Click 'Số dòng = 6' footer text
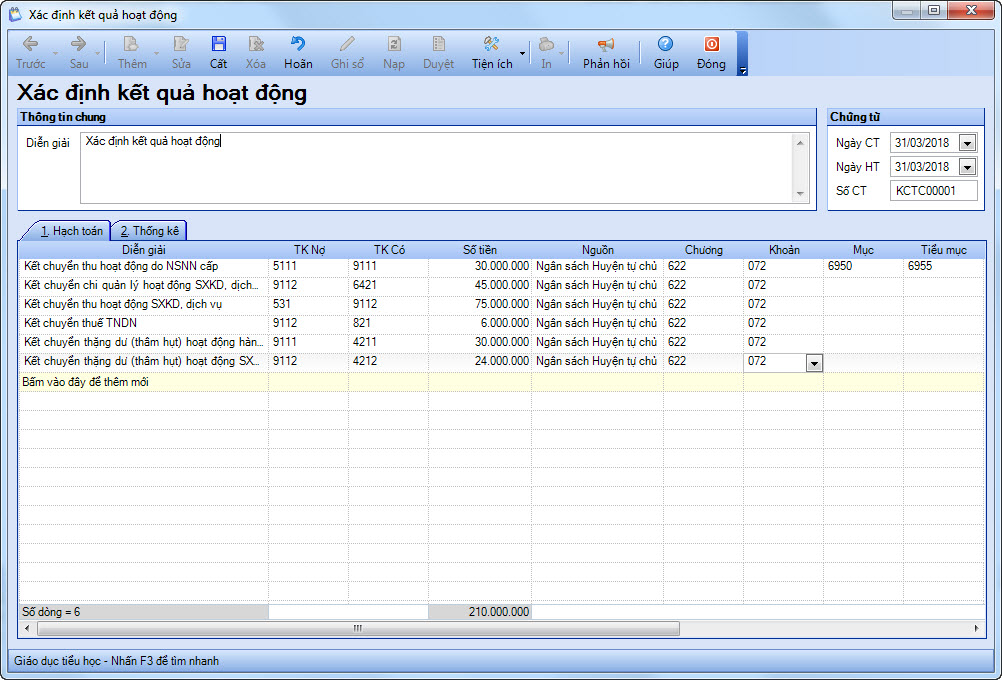 [51, 612]
